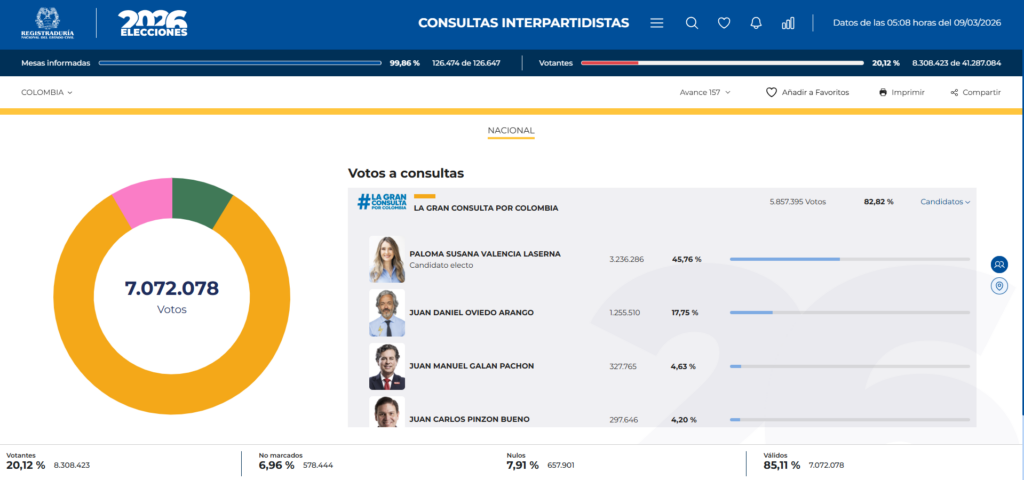Open the bar chart statistics icon

tap(788, 23)
